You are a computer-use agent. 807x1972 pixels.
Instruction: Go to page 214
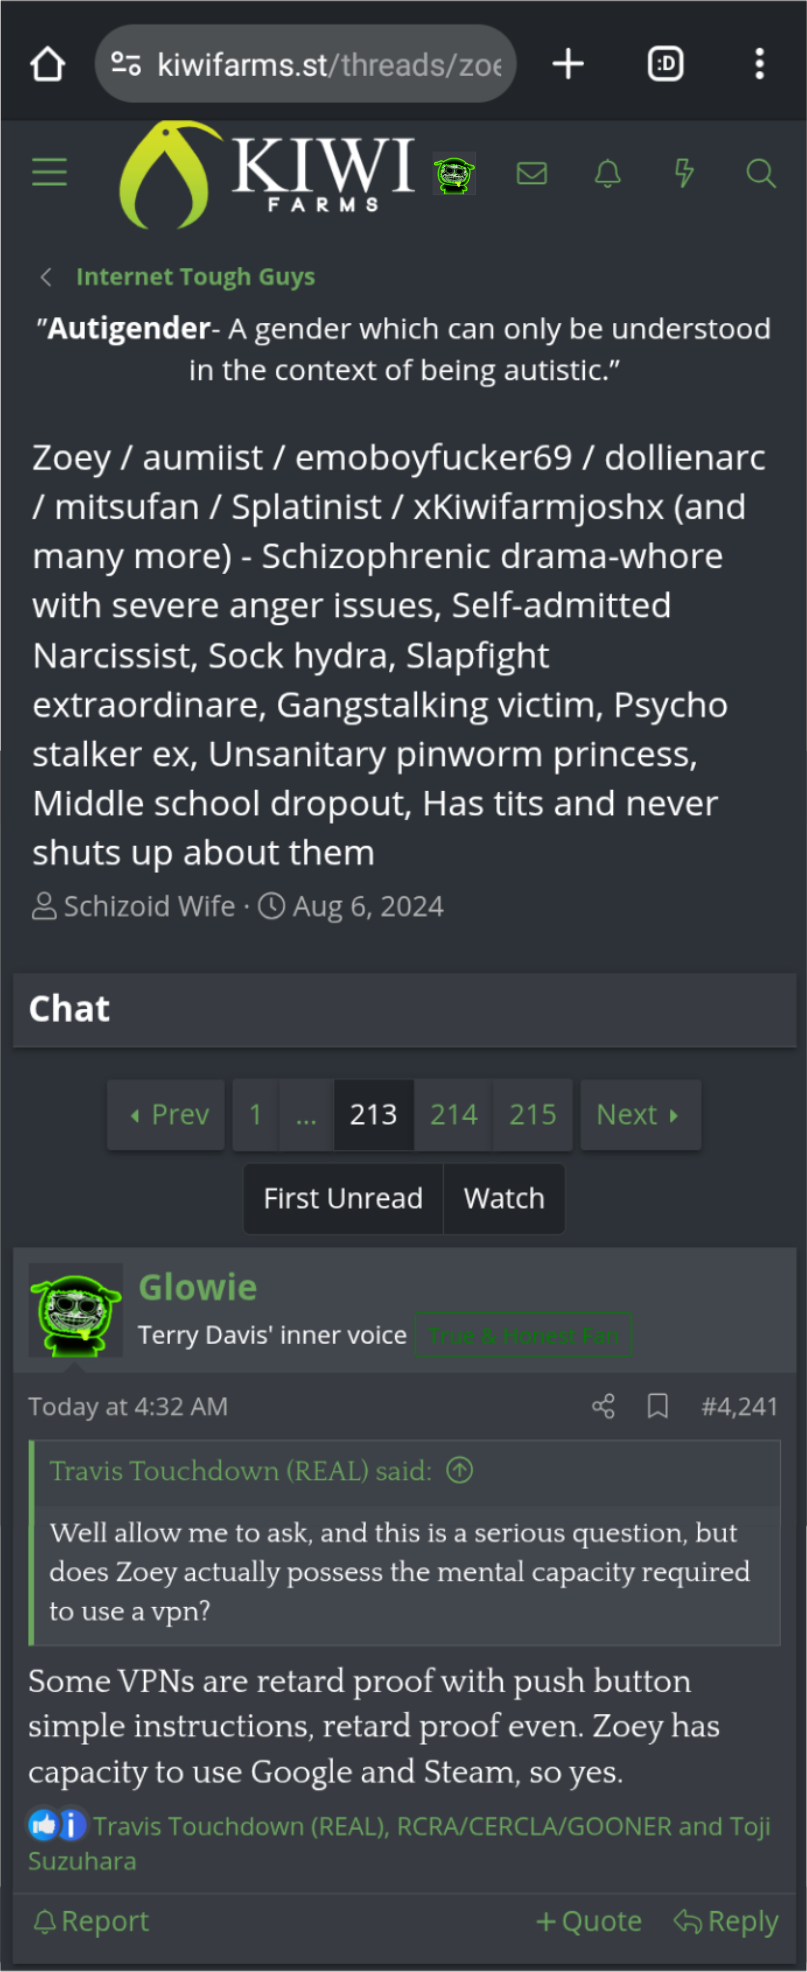click(454, 1115)
